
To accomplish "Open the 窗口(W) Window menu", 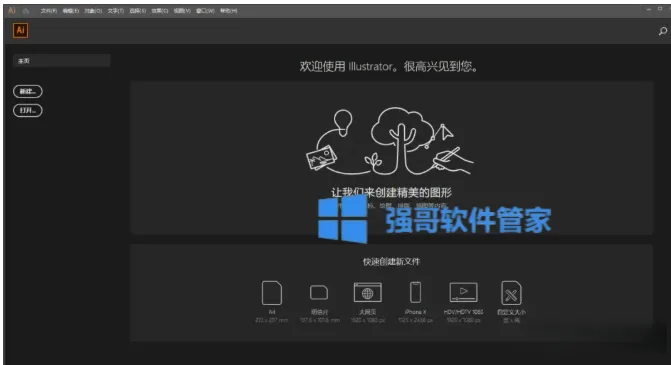I will pos(205,11).
